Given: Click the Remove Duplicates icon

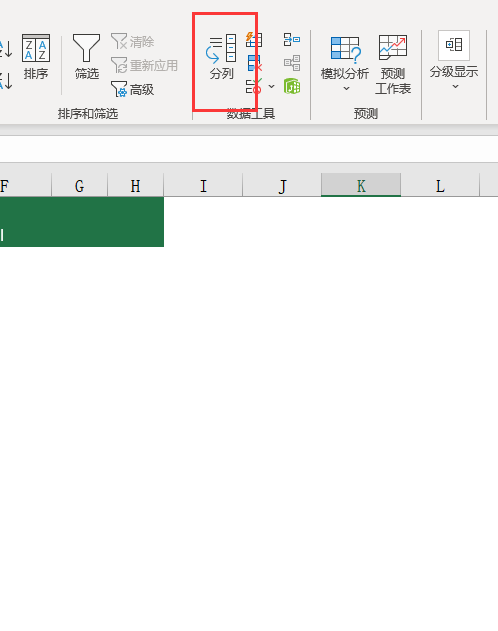Looking at the screenshot, I should pyautogui.click(x=254, y=63).
